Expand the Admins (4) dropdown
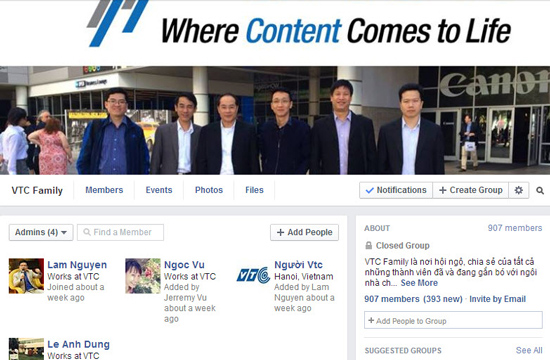Screen dimensions: 550x360 tap(41, 232)
